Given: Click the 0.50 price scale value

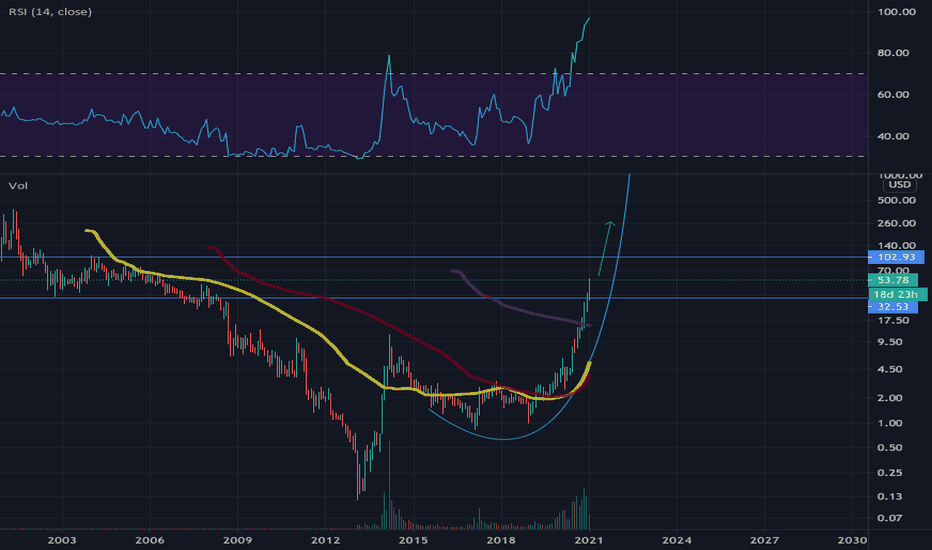Looking at the screenshot, I should point(890,448).
